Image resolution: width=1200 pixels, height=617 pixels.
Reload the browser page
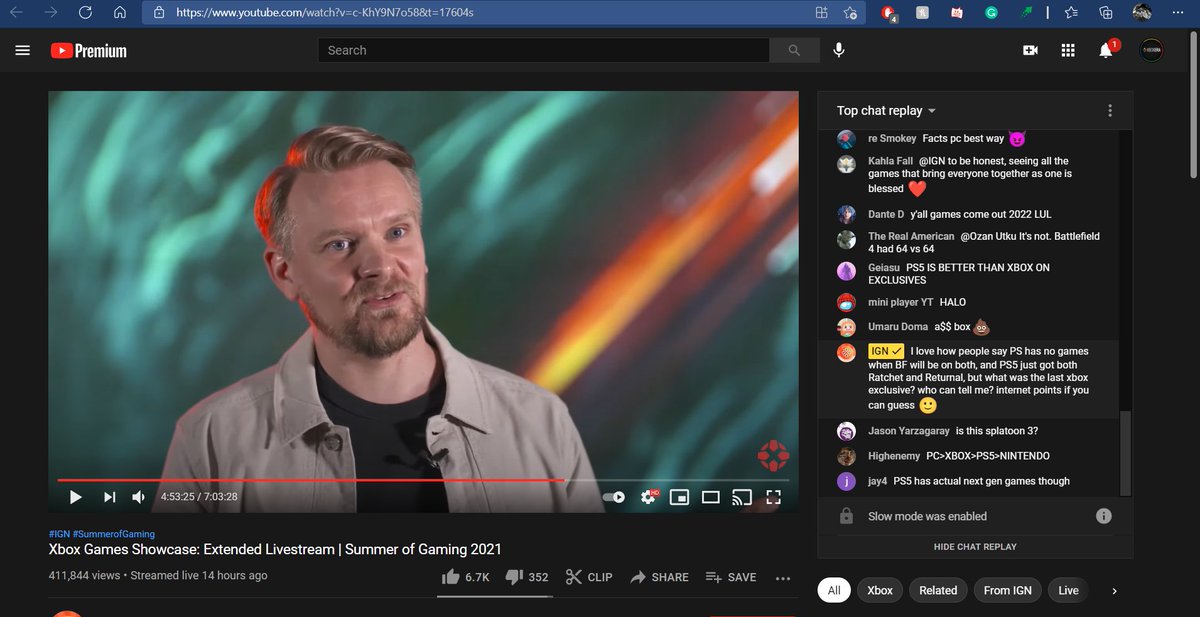[86, 13]
